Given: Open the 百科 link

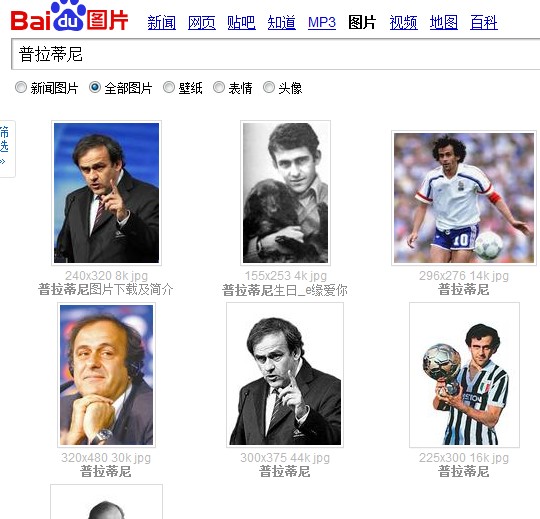Looking at the screenshot, I should point(484,23).
